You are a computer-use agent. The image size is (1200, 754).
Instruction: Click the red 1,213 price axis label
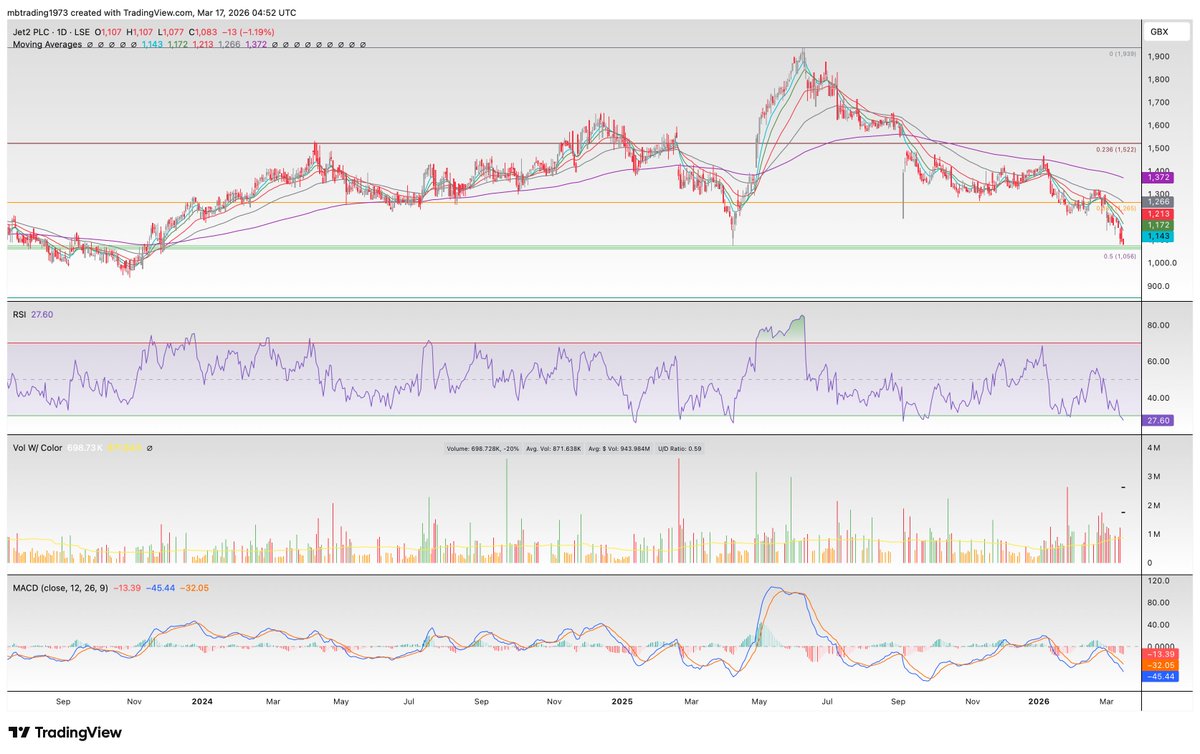1159,214
